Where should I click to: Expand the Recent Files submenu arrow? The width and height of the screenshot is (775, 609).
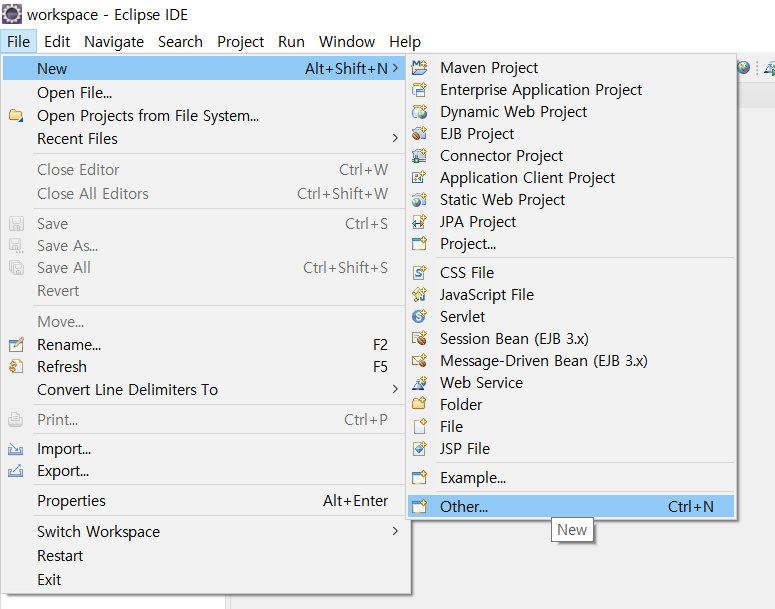point(395,138)
